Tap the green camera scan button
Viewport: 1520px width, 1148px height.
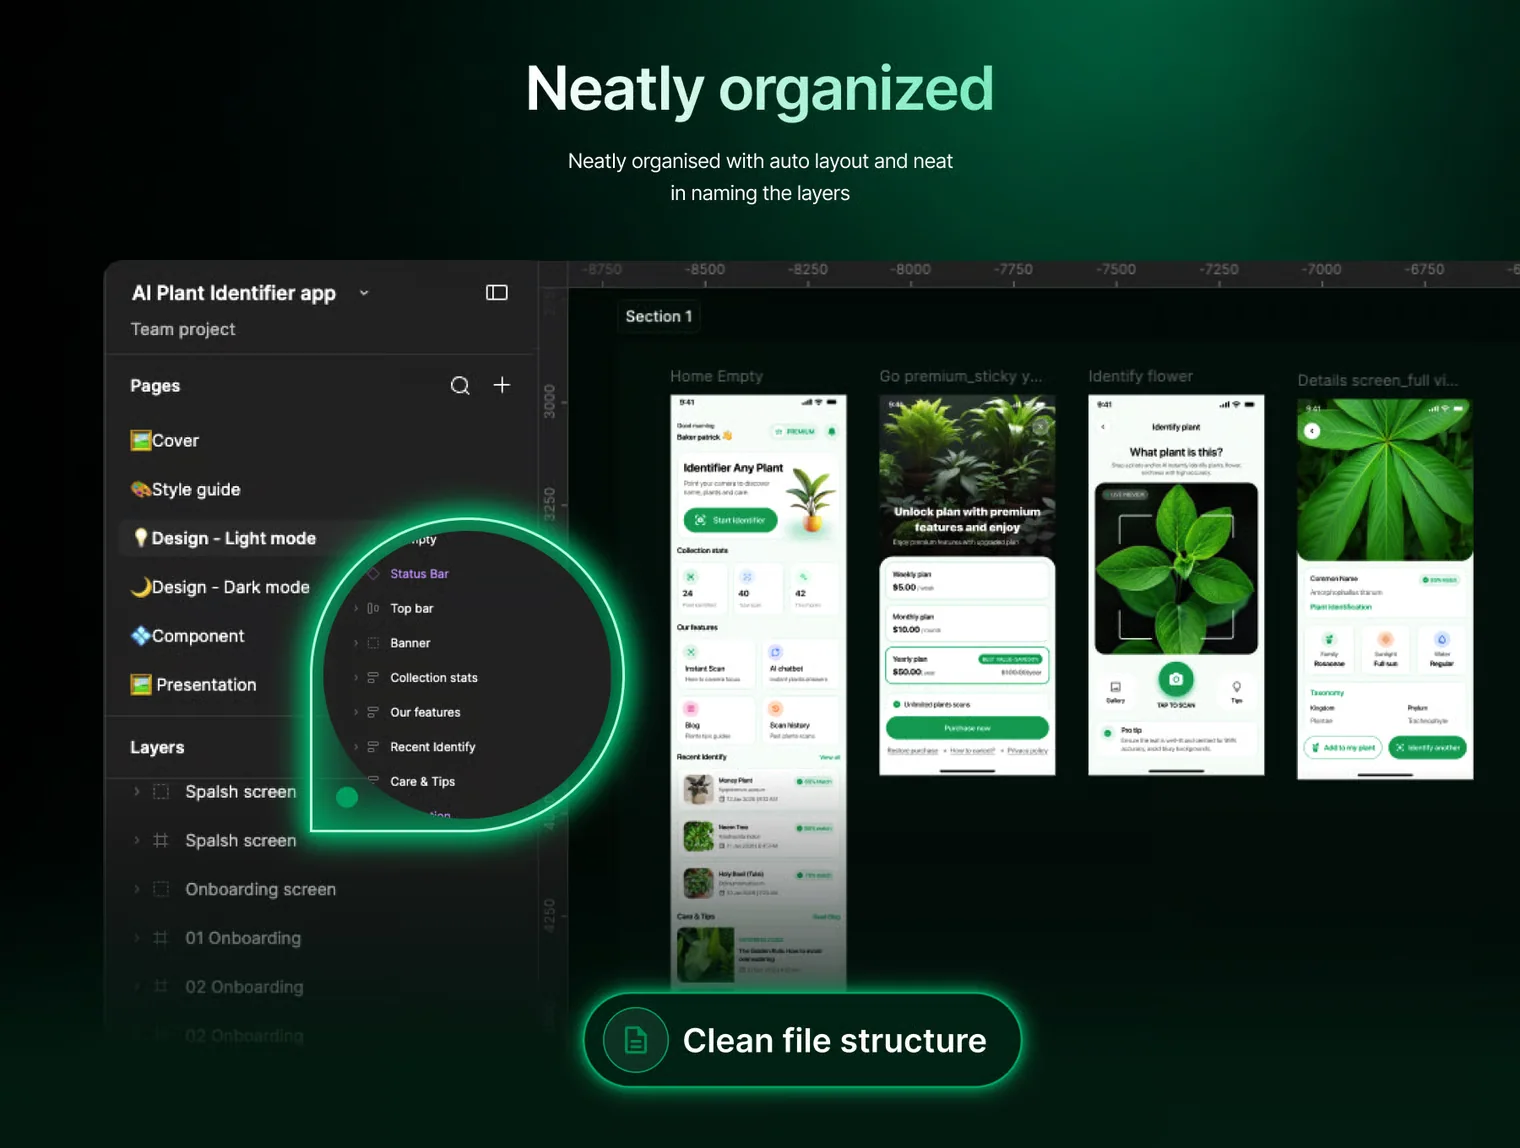(1176, 679)
